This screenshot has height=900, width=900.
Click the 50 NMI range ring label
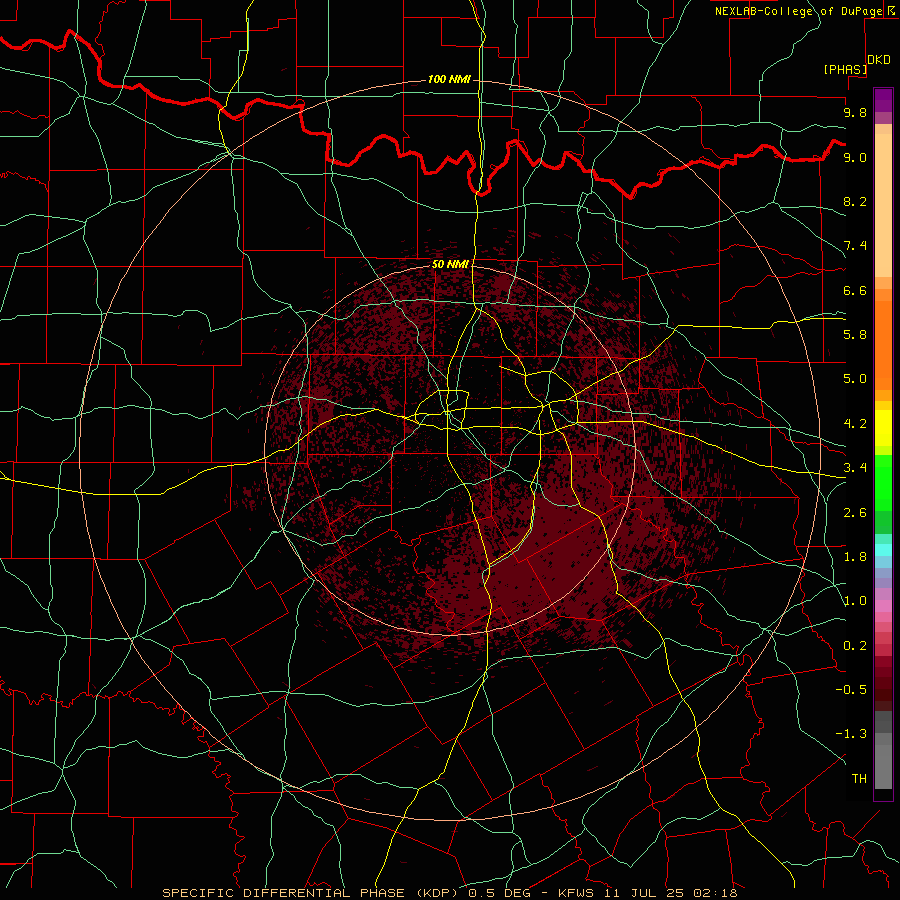451,264
